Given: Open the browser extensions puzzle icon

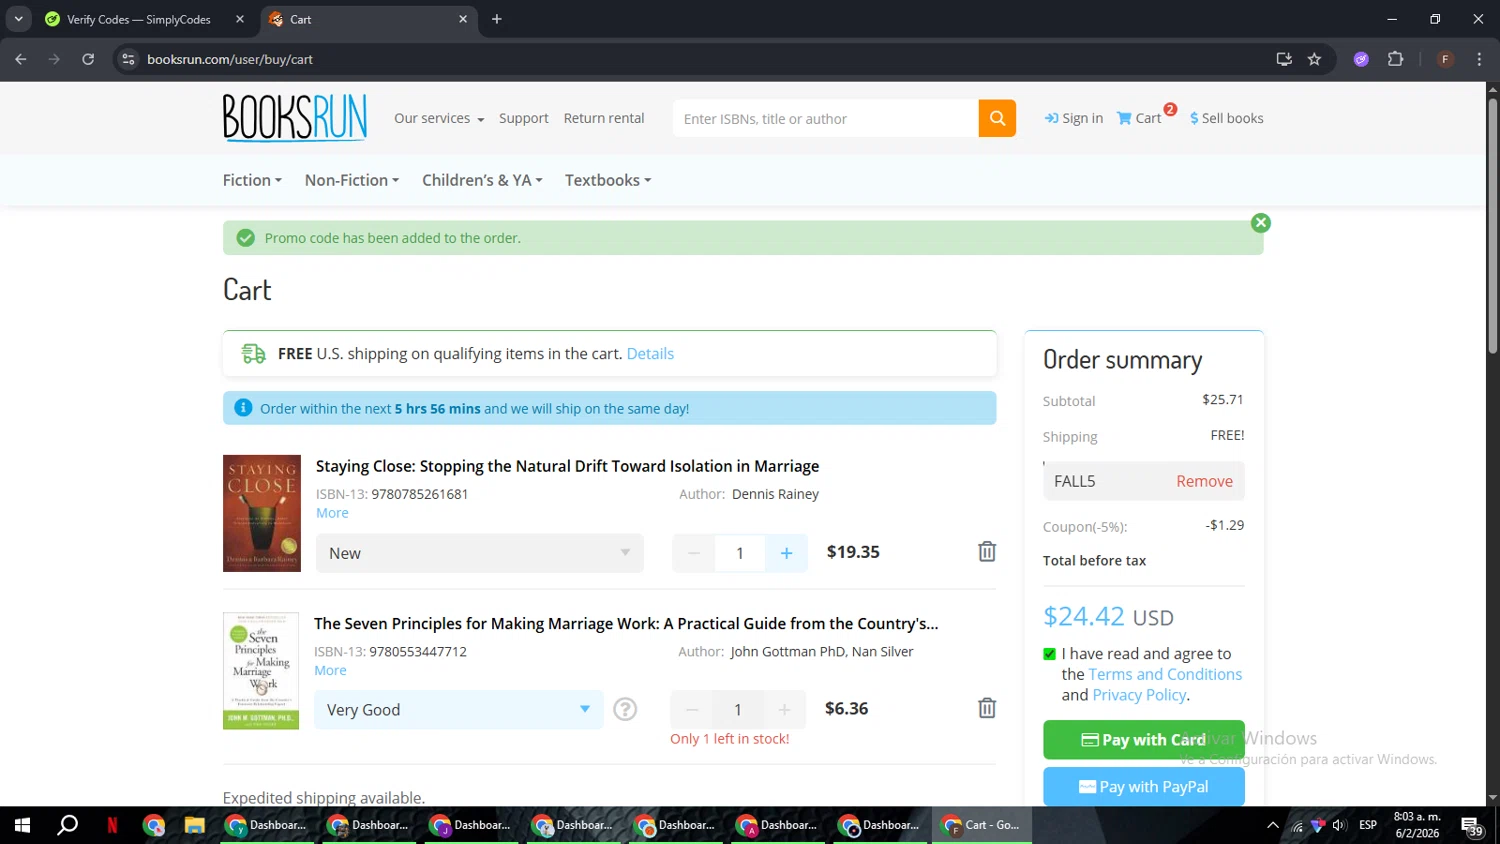Looking at the screenshot, I should tap(1396, 59).
